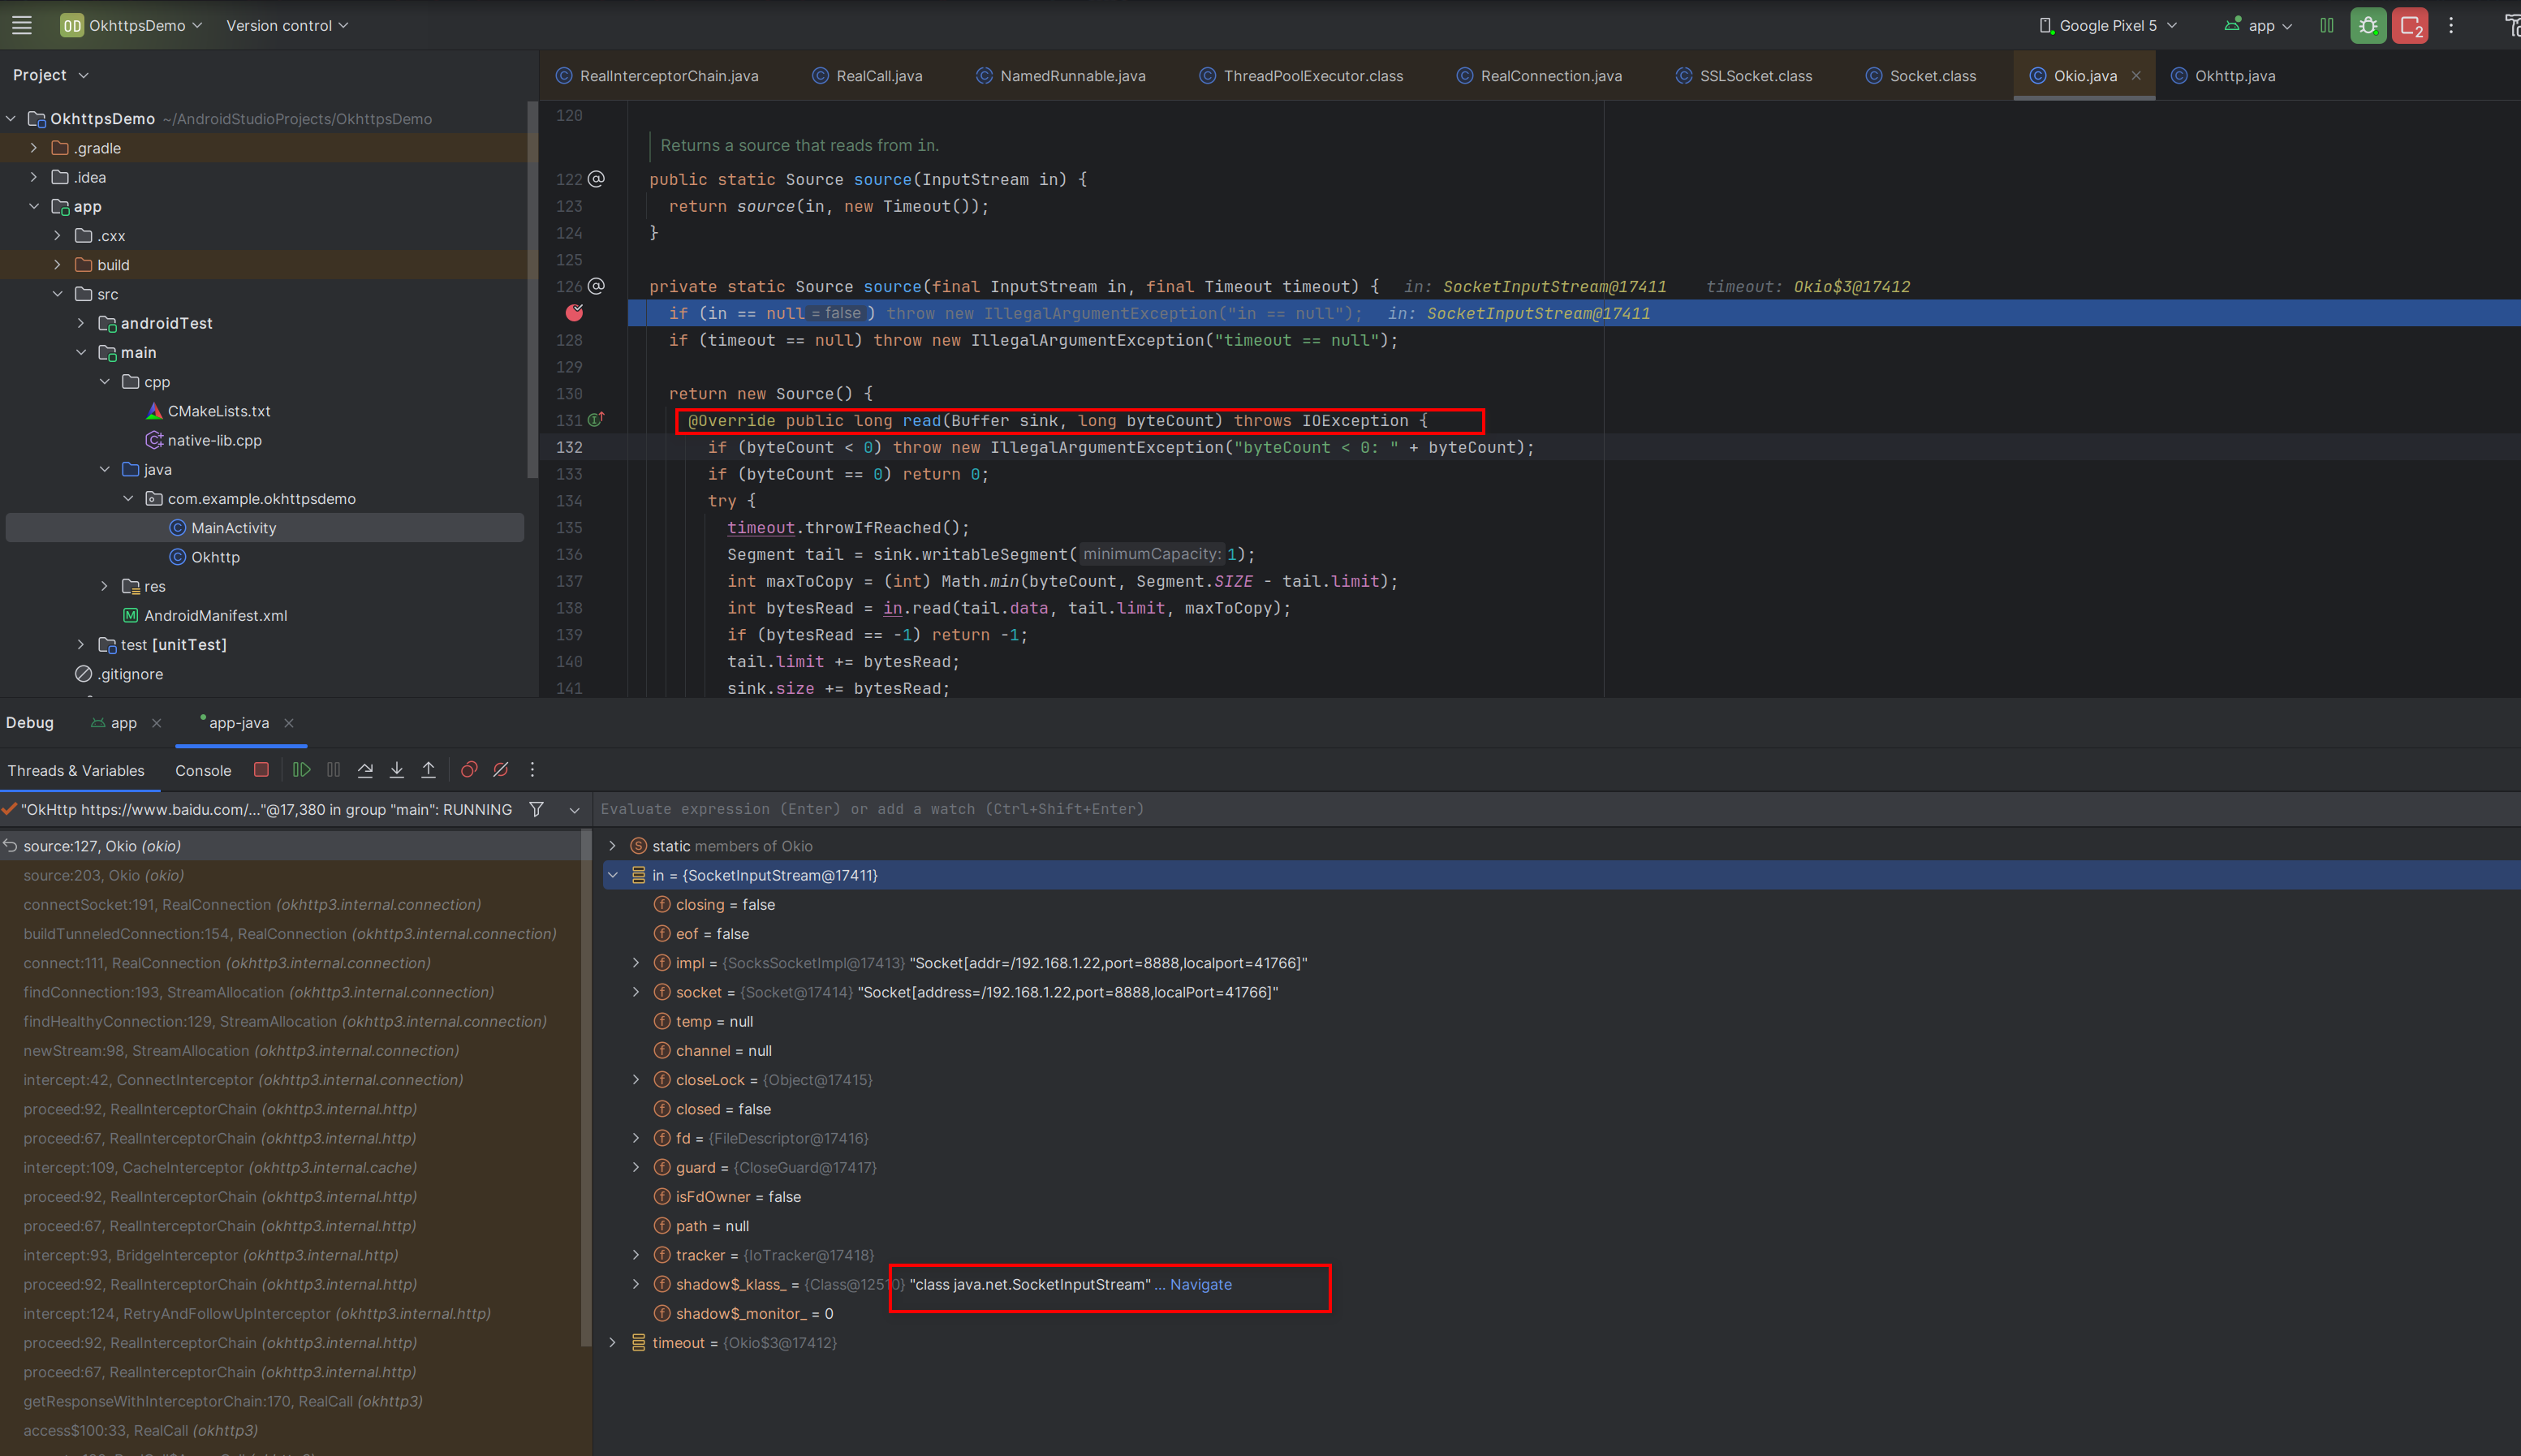Click the Step Into debugger icon
Image resolution: width=2521 pixels, height=1456 pixels.
tap(397, 770)
